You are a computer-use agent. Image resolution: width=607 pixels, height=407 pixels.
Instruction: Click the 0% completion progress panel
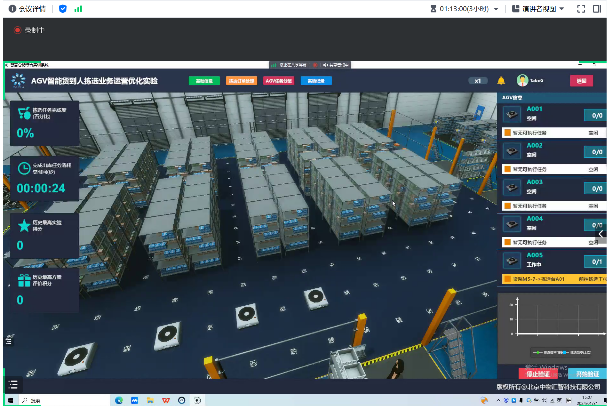(42, 123)
